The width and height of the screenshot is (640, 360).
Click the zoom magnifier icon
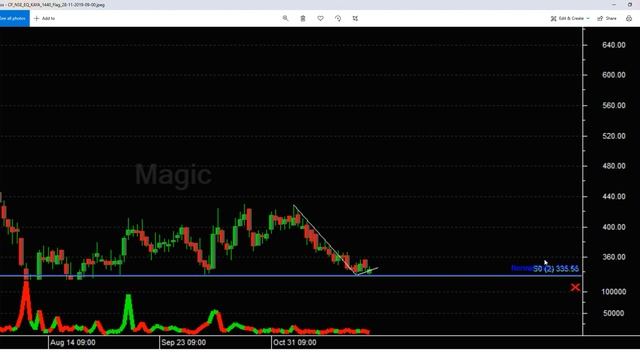point(285,18)
